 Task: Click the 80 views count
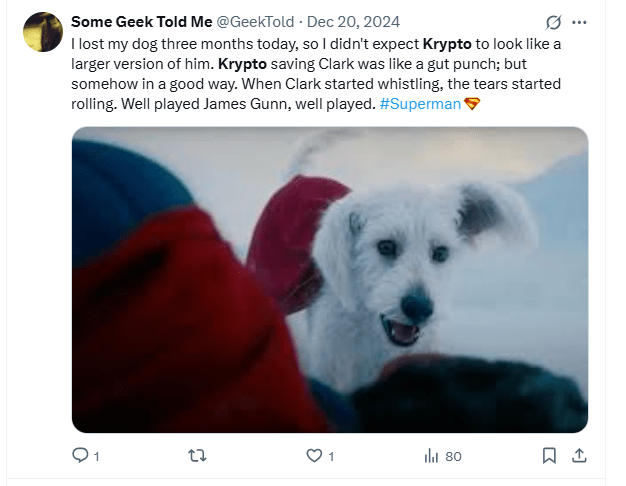453,457
